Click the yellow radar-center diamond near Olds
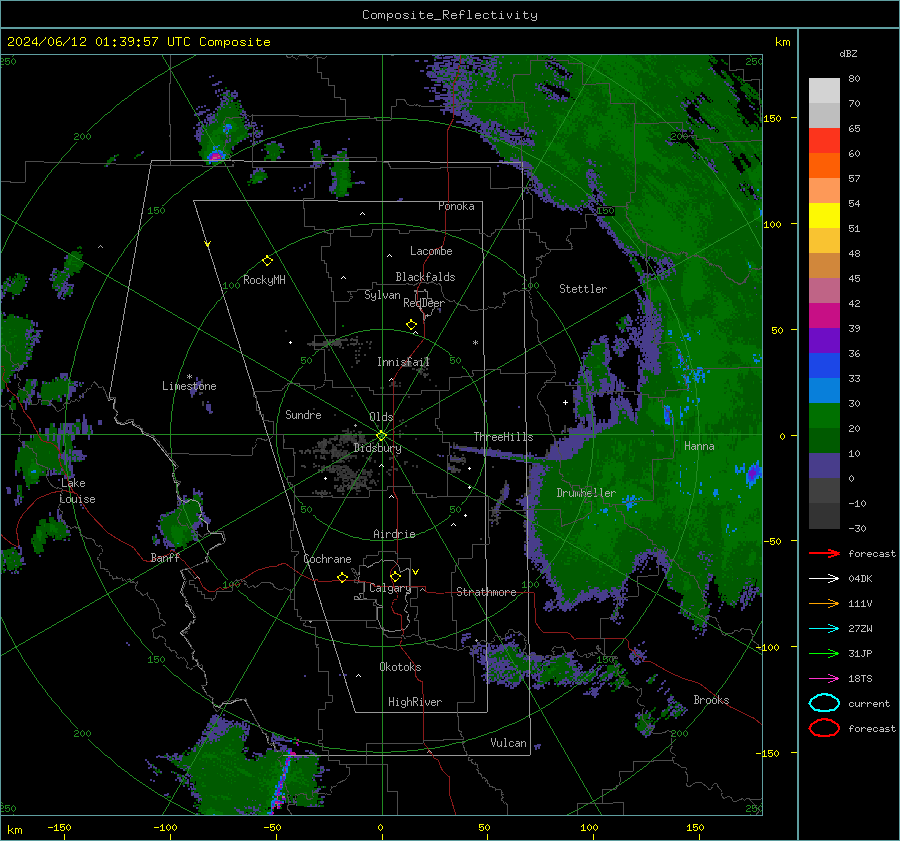900x841 pixels. coord(382,435)
